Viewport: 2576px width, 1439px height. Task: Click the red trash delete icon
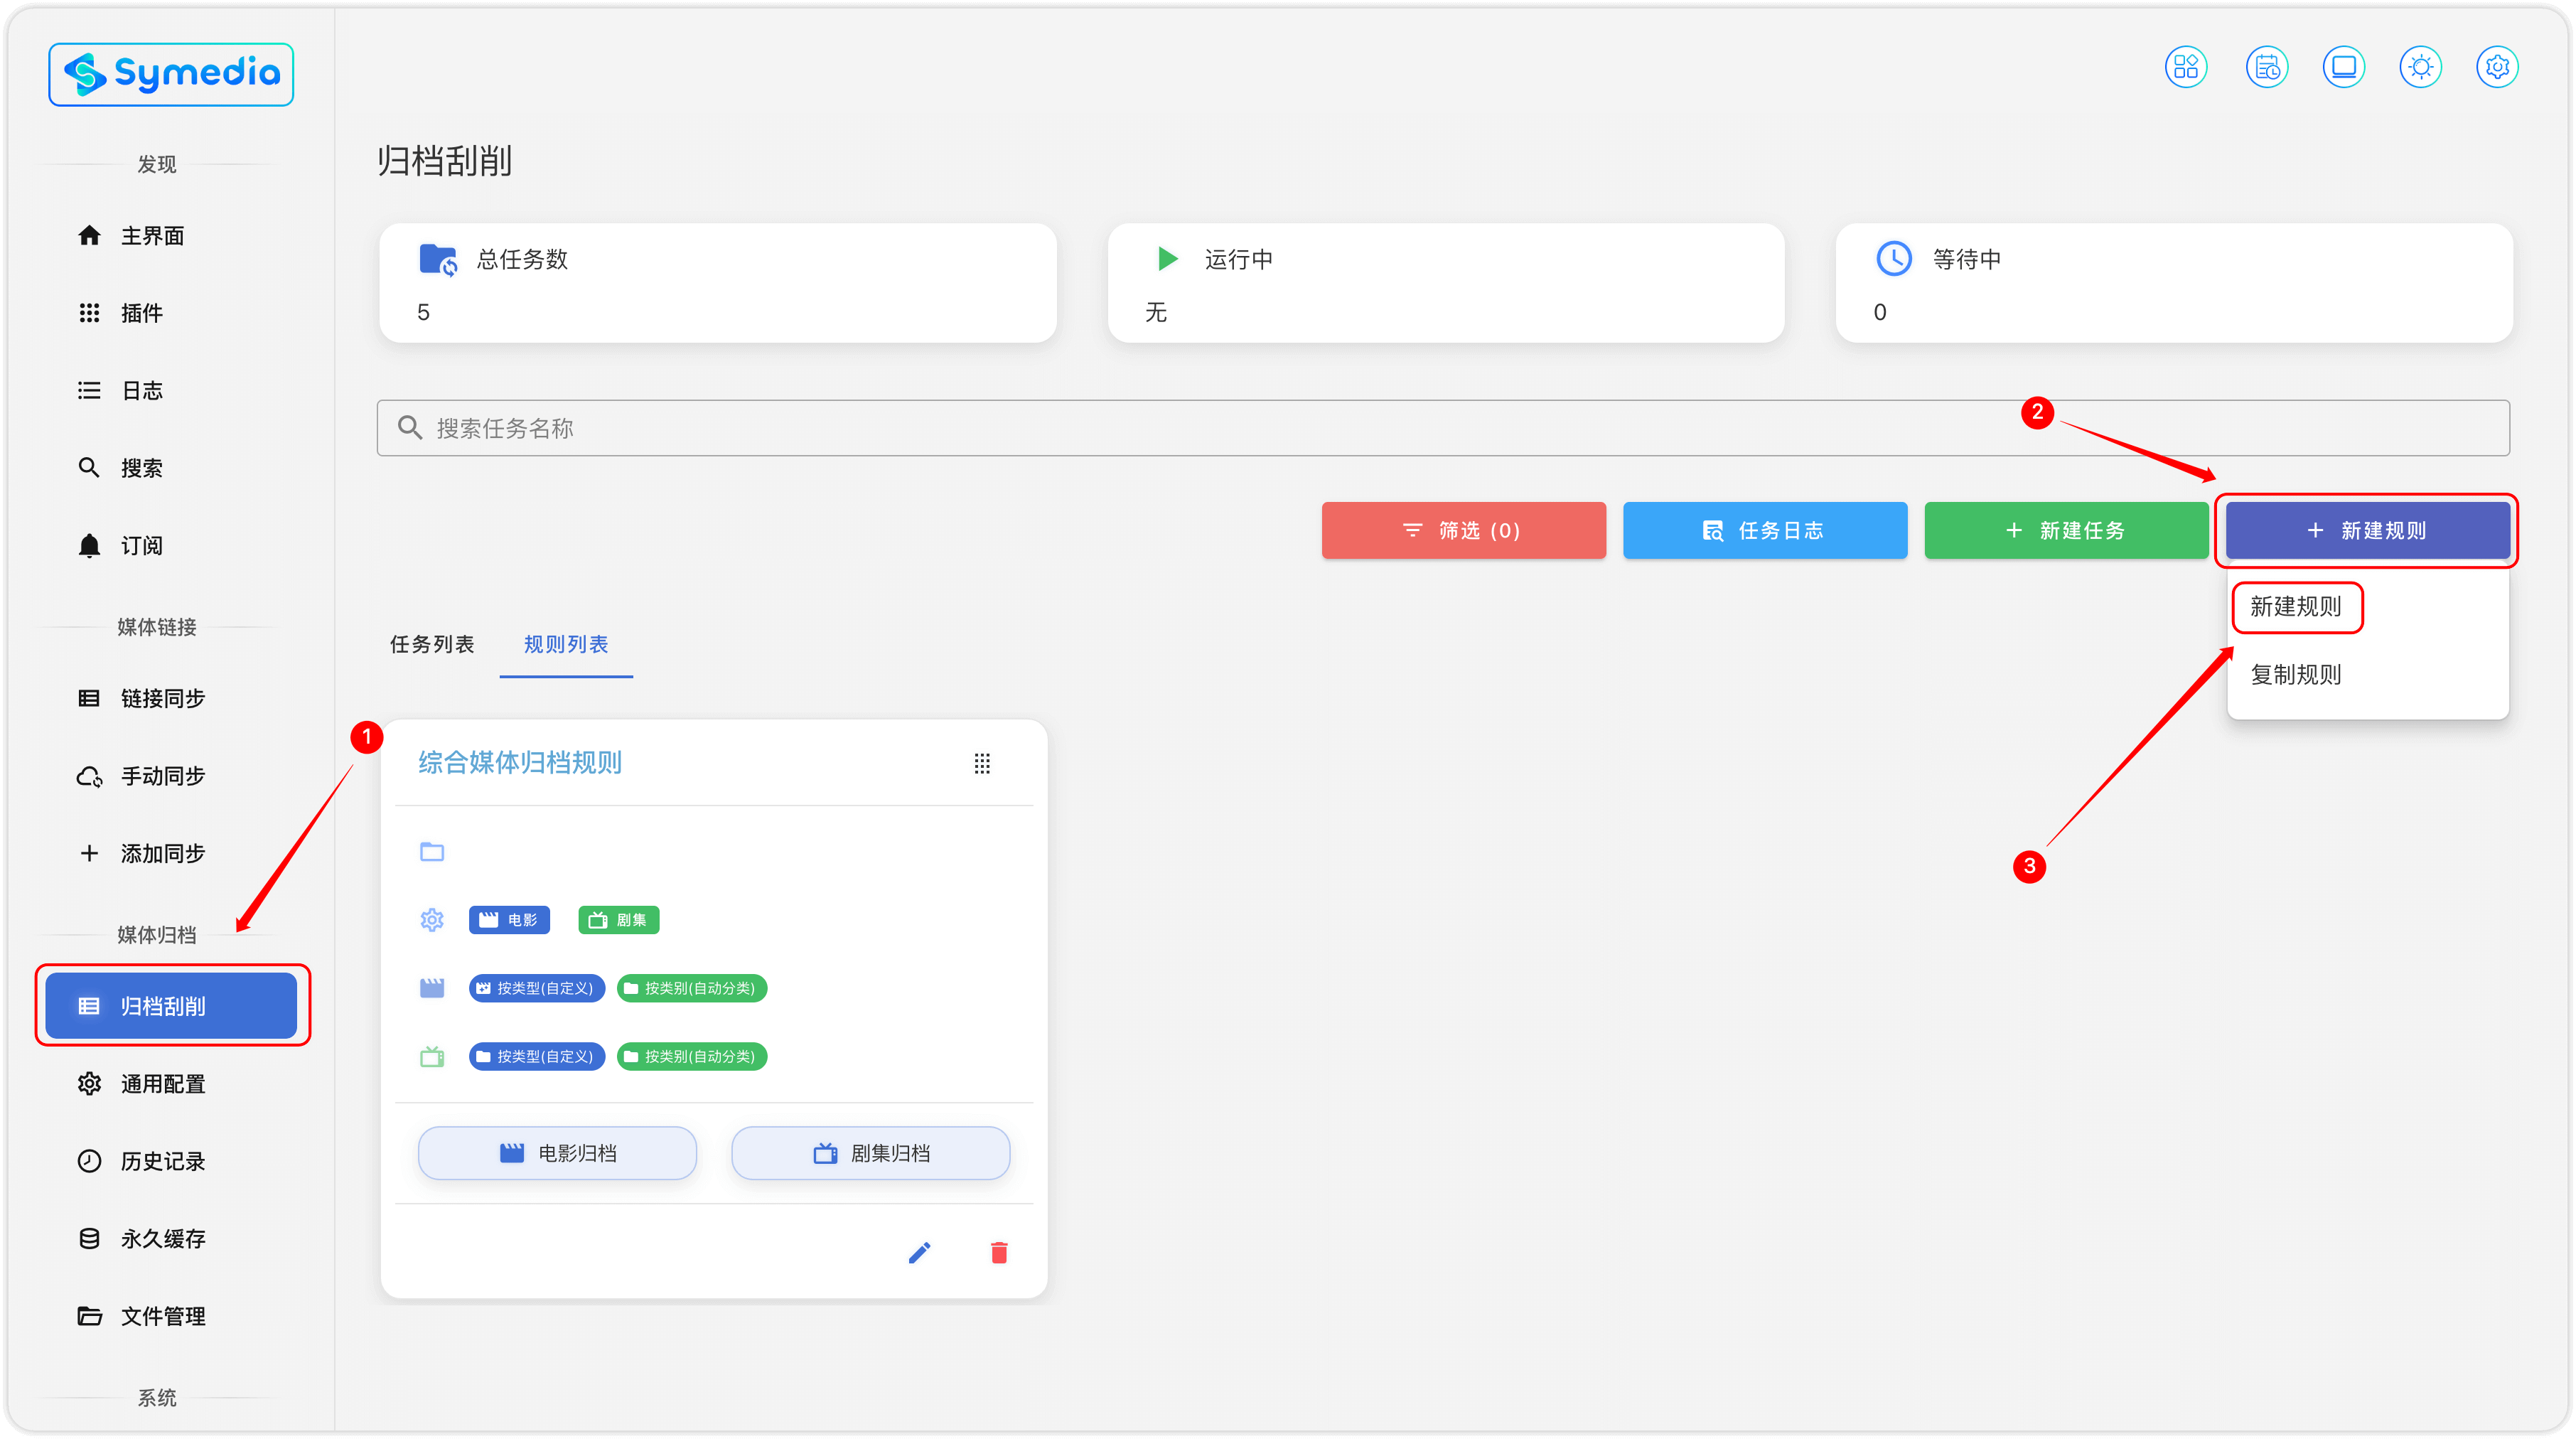pyautogui.click(x=998, y=1252)
